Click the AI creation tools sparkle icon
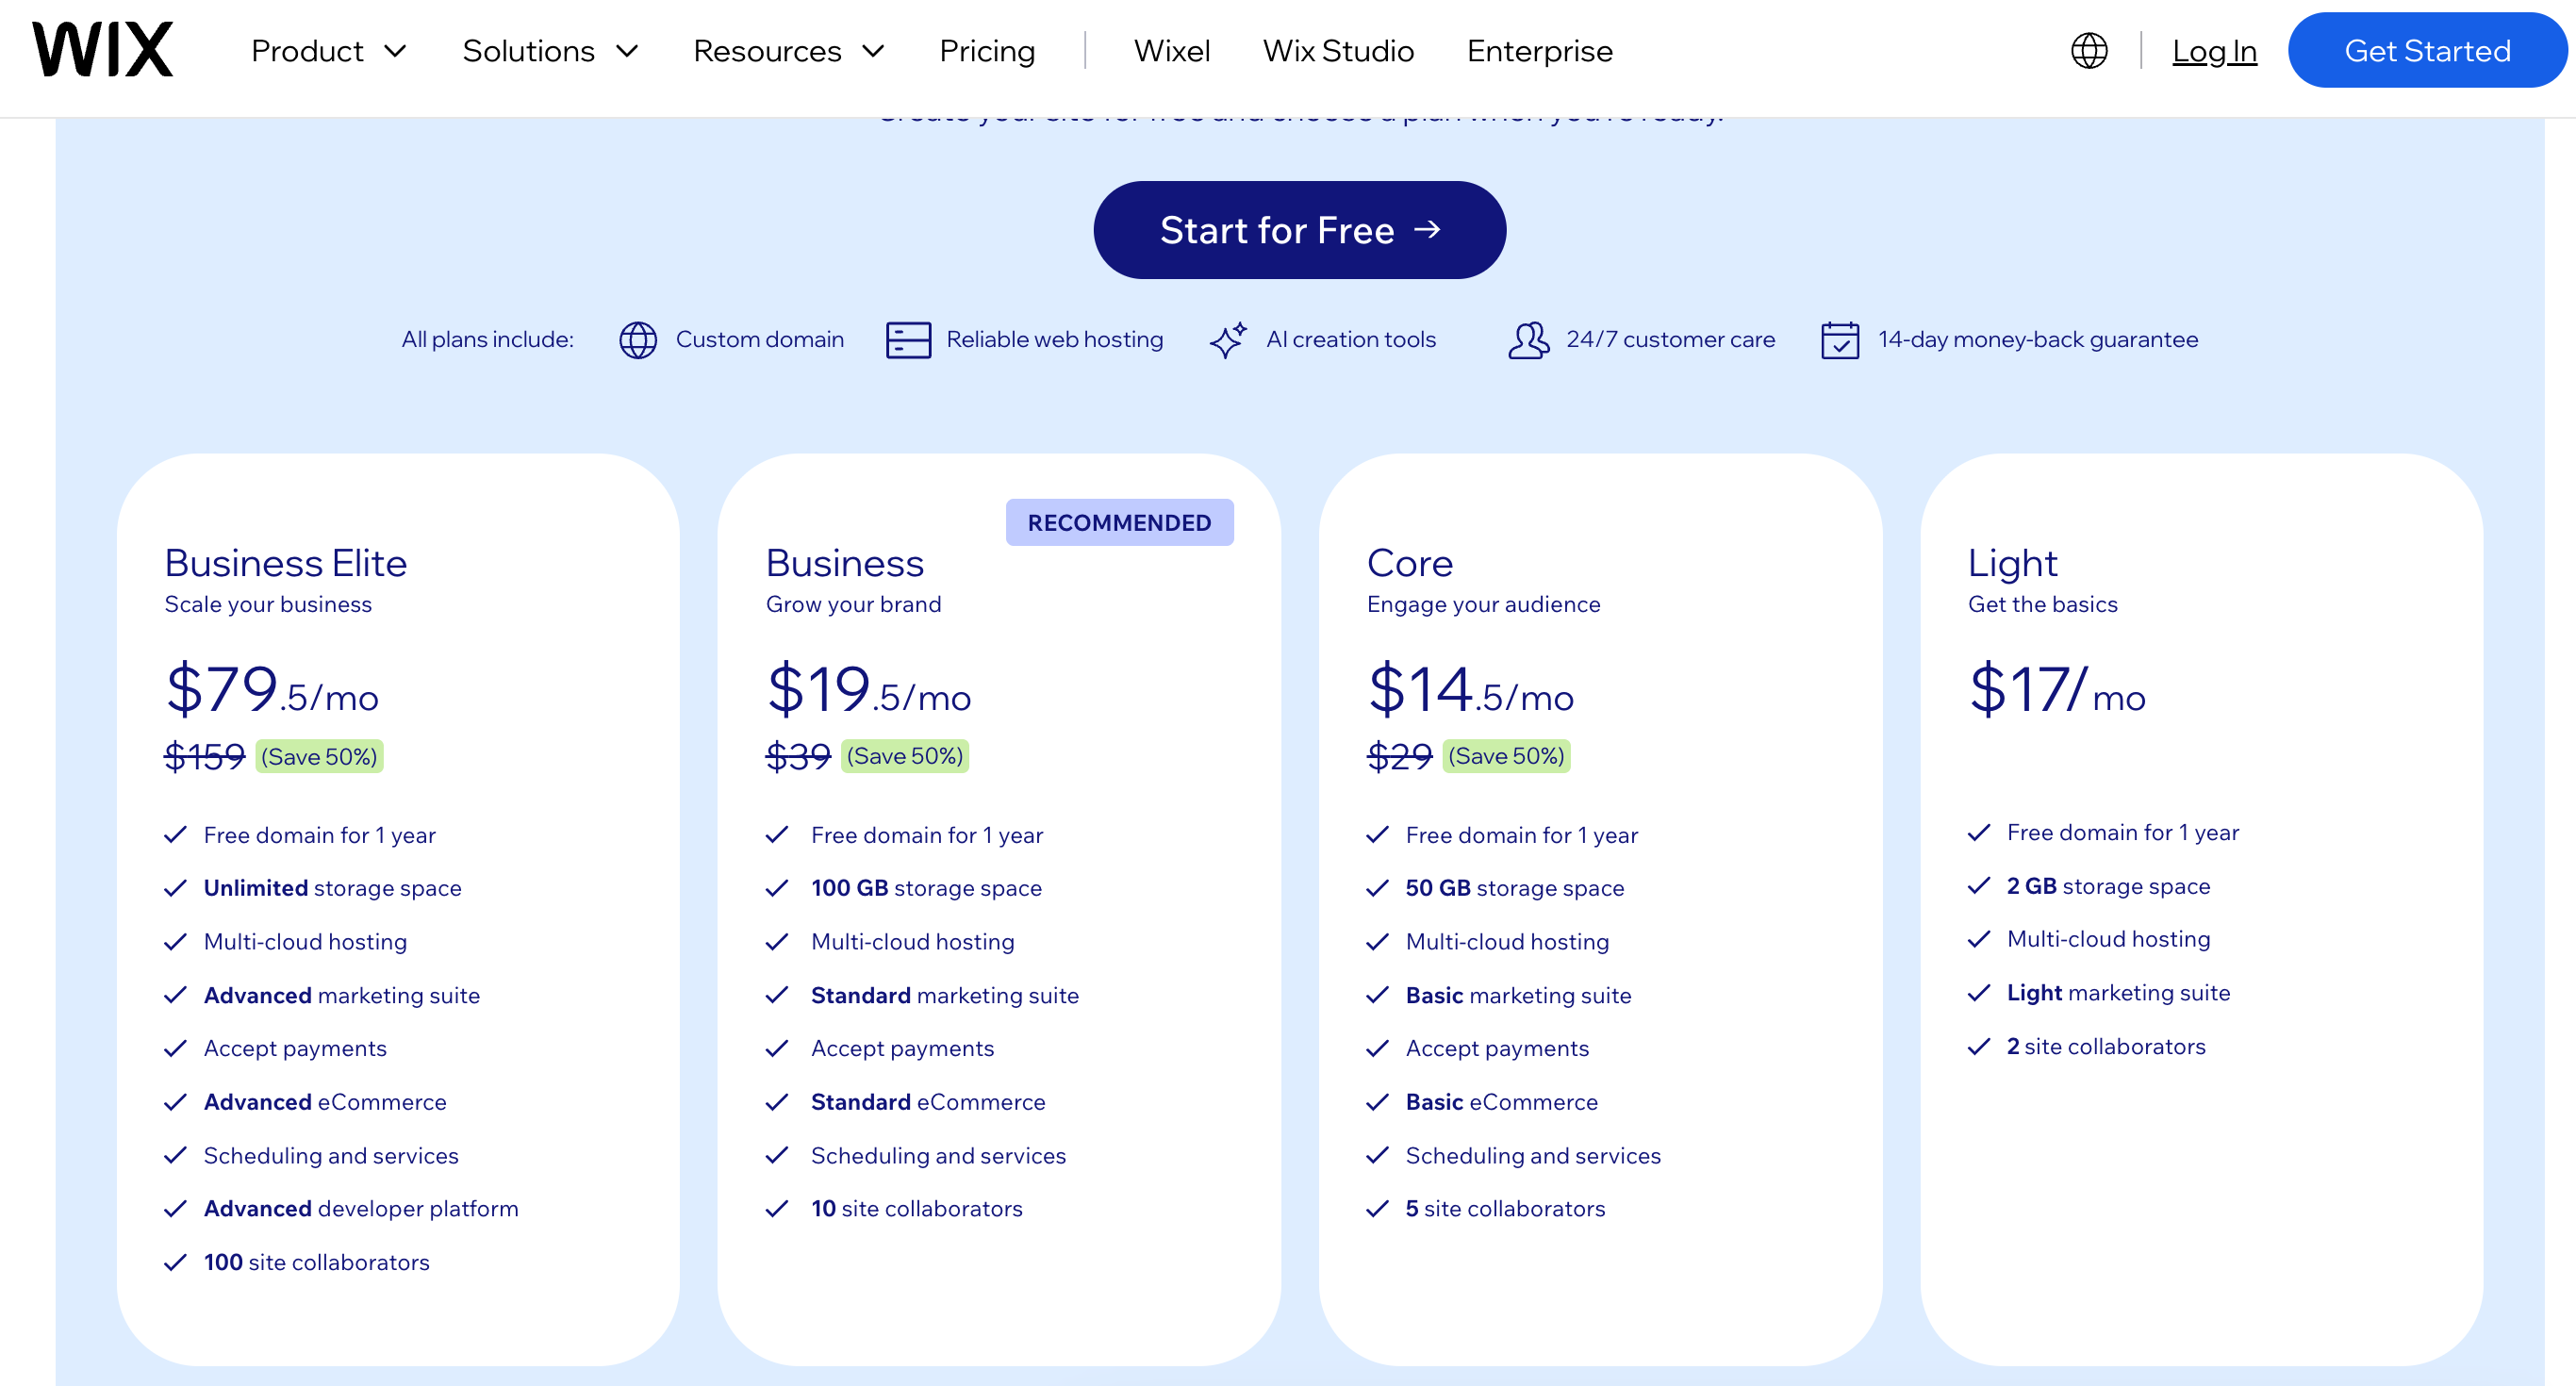Screen dimensions: 2576x1386 click(1228, 339)
